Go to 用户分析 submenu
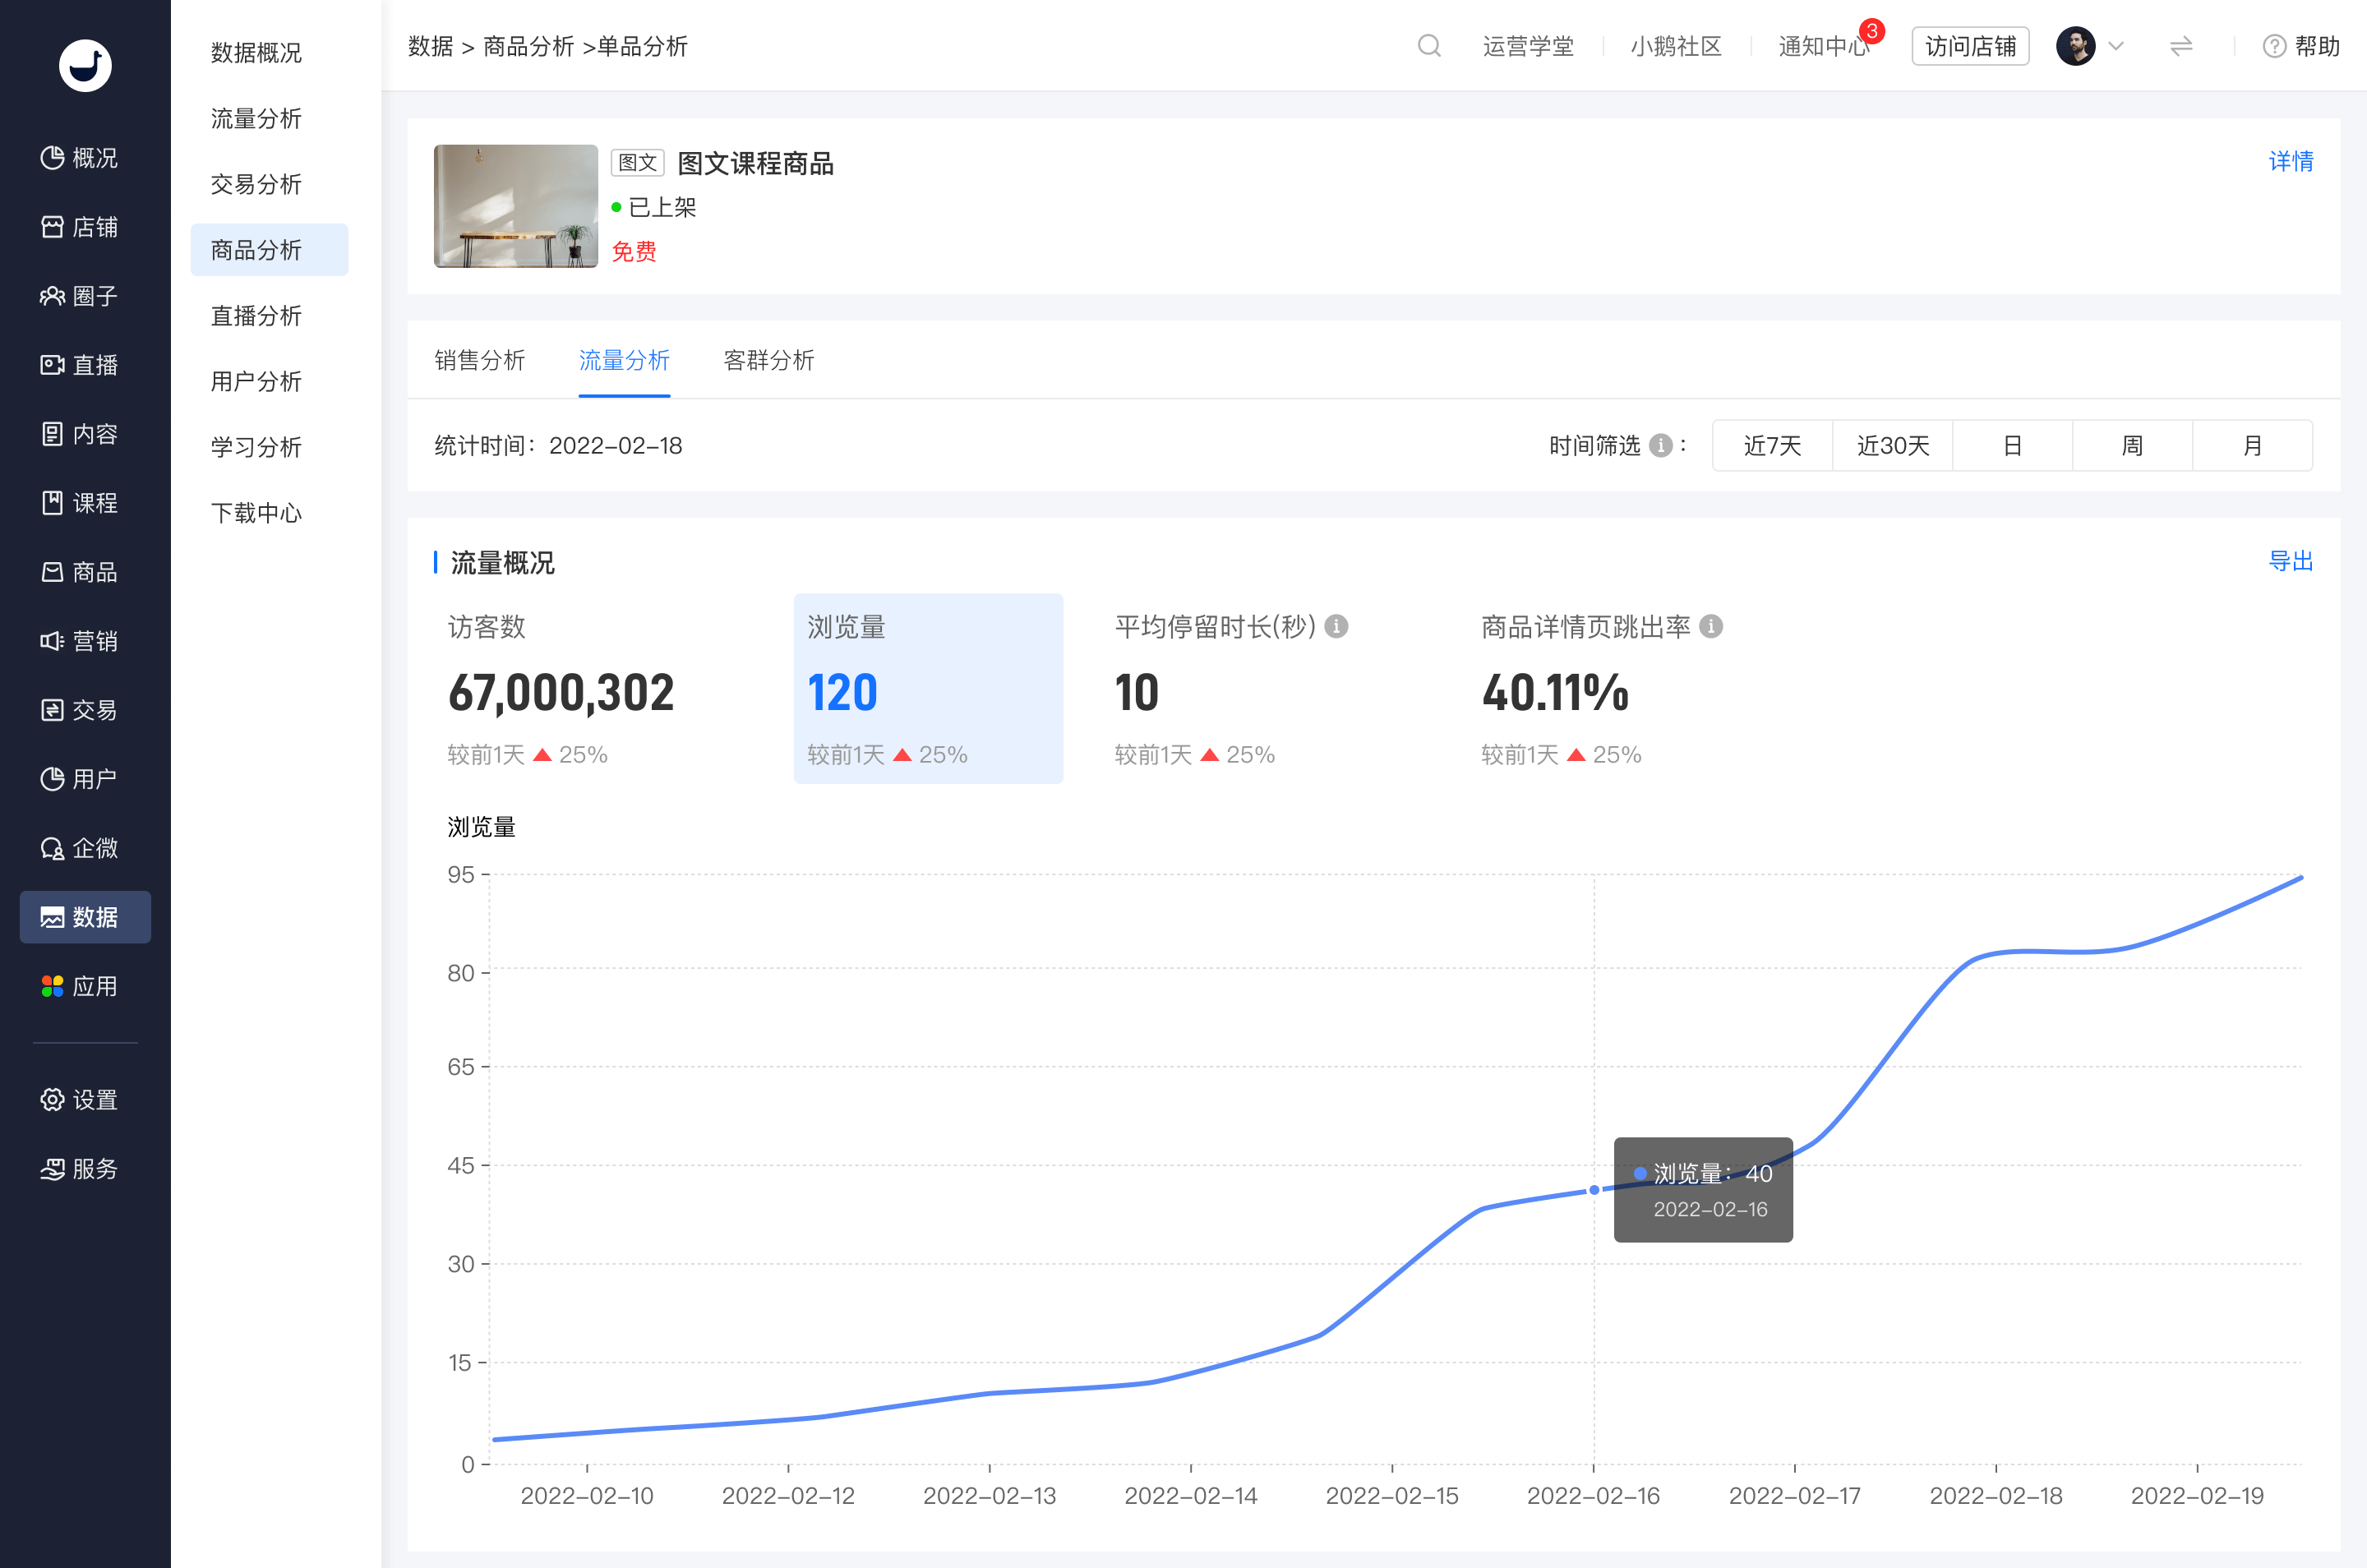The image size is (2367, 1568). click(x=256, y=381)
